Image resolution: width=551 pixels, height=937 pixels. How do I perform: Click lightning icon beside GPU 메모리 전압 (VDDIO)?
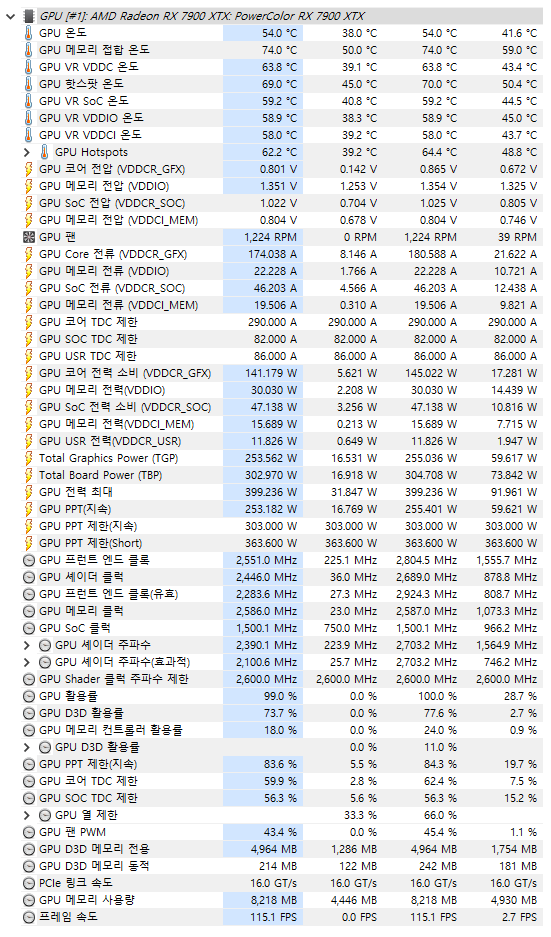click(29, 186)
